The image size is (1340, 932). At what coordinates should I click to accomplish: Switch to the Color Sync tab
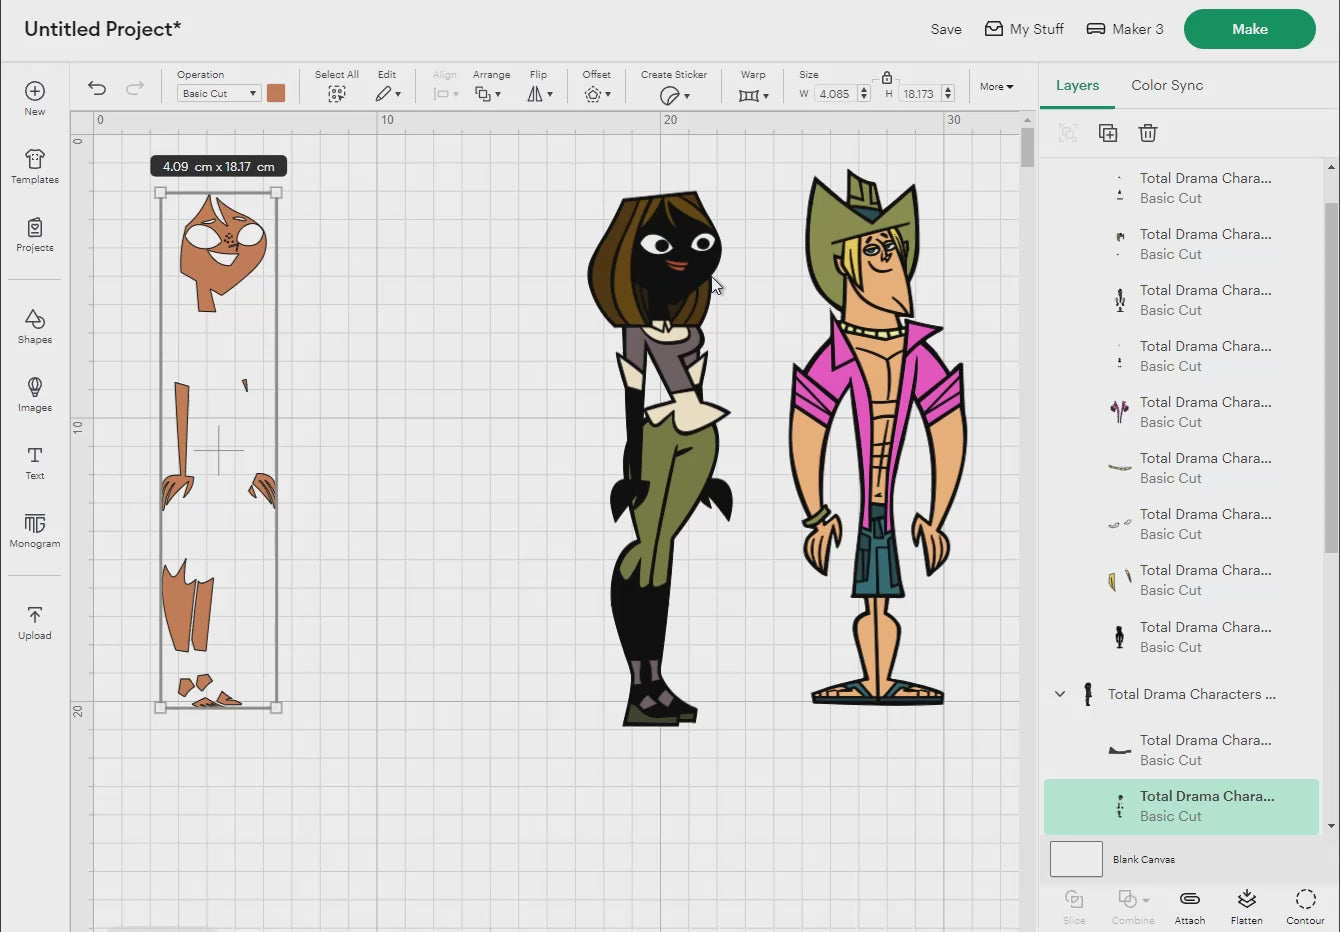pos(1167,85)
